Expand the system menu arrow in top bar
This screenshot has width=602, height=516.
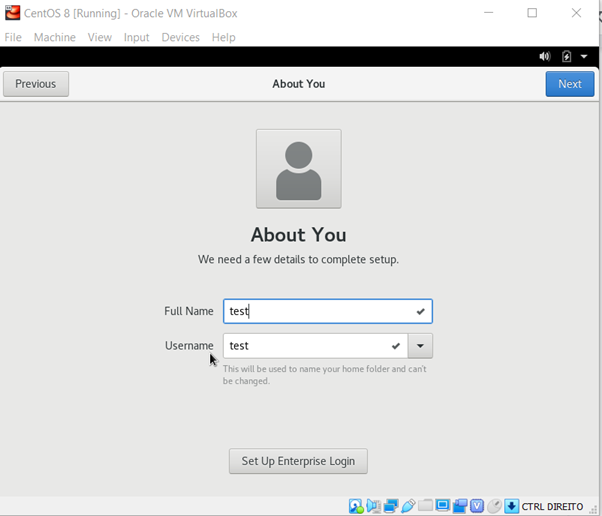coord(584,57)
